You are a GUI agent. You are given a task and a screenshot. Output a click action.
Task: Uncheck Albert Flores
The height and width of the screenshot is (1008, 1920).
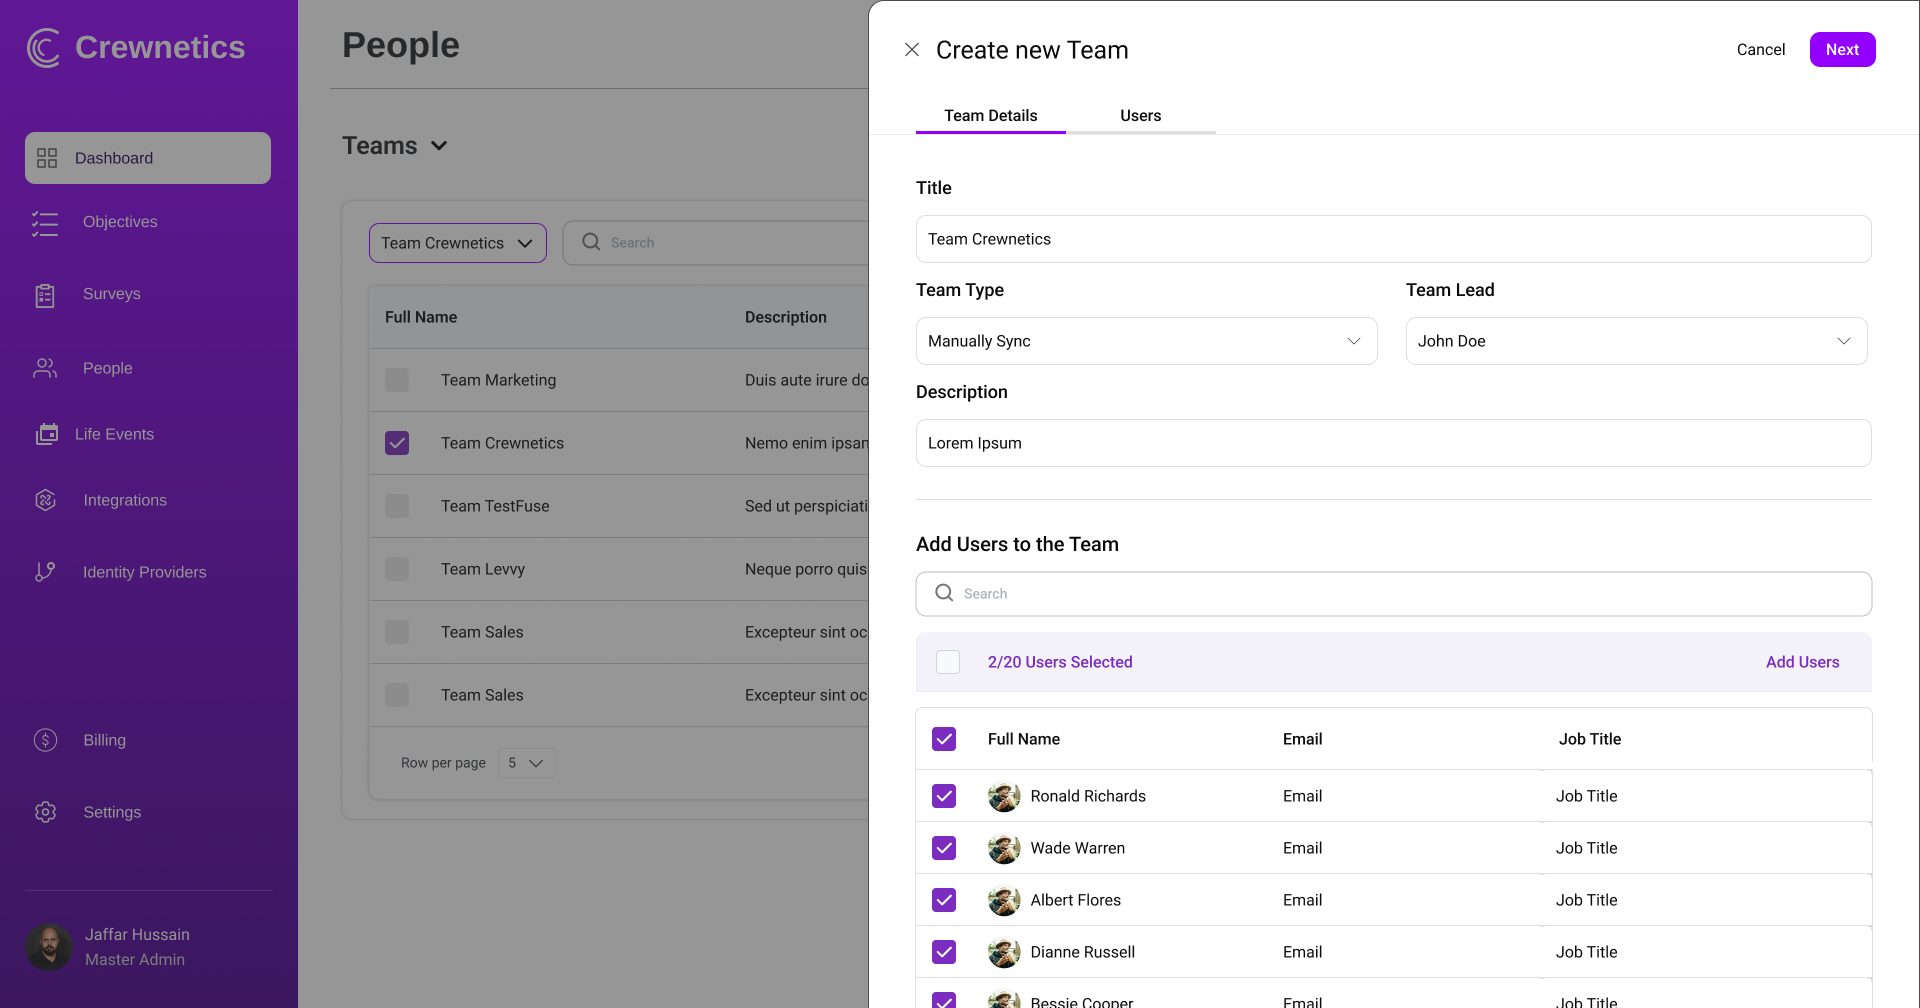pyautogui.click(x=944, y=900)
